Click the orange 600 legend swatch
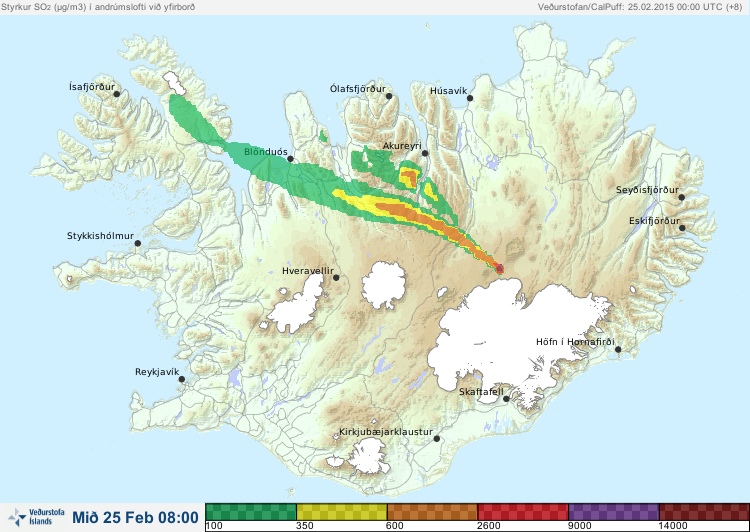This screenshot has width=750, height=532. [x=432, y=512]
